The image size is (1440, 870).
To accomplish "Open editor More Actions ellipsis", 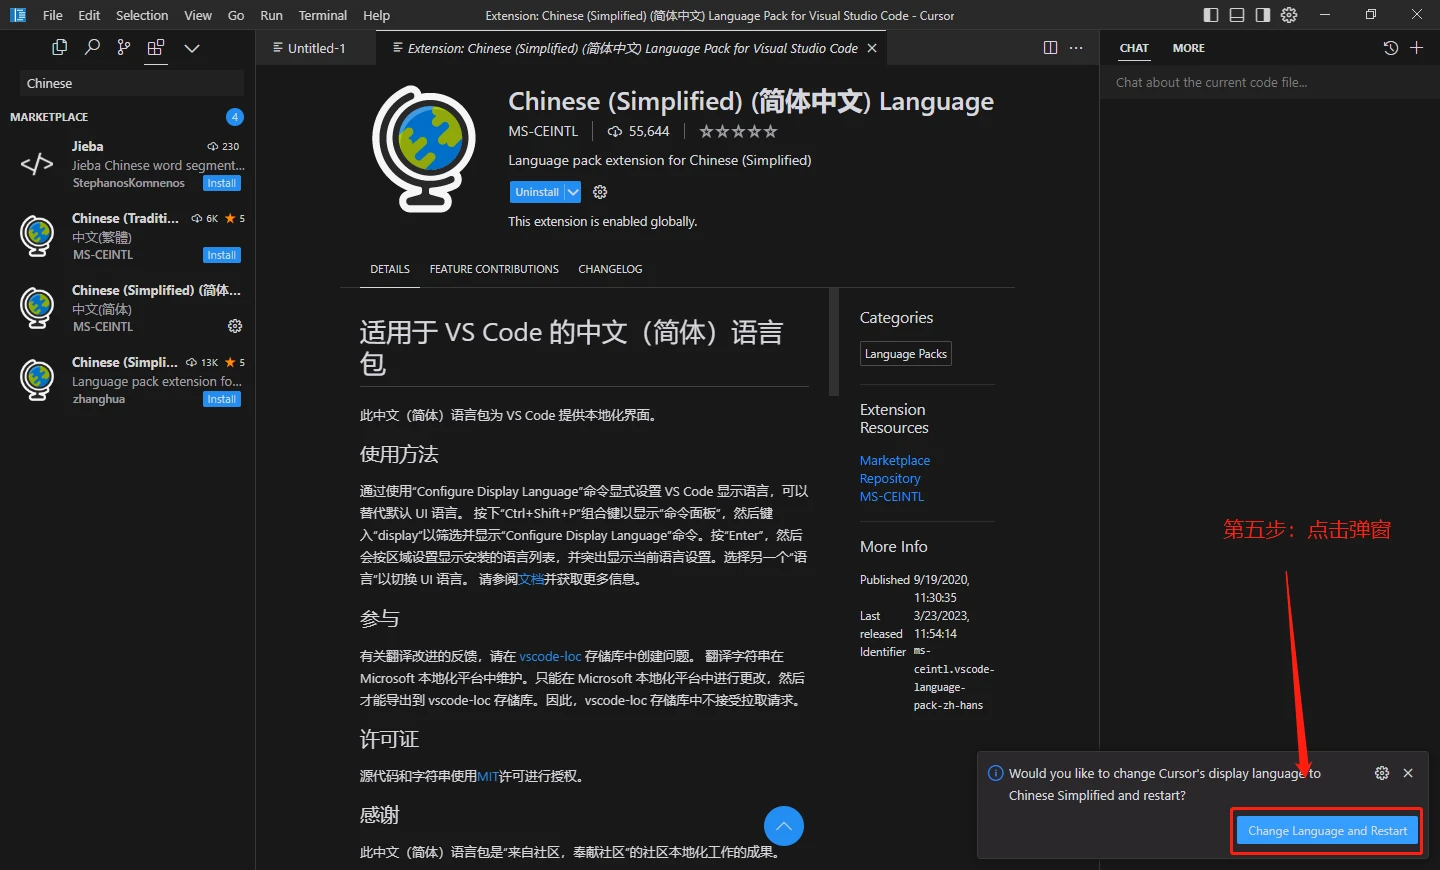I will (1076, 48).
